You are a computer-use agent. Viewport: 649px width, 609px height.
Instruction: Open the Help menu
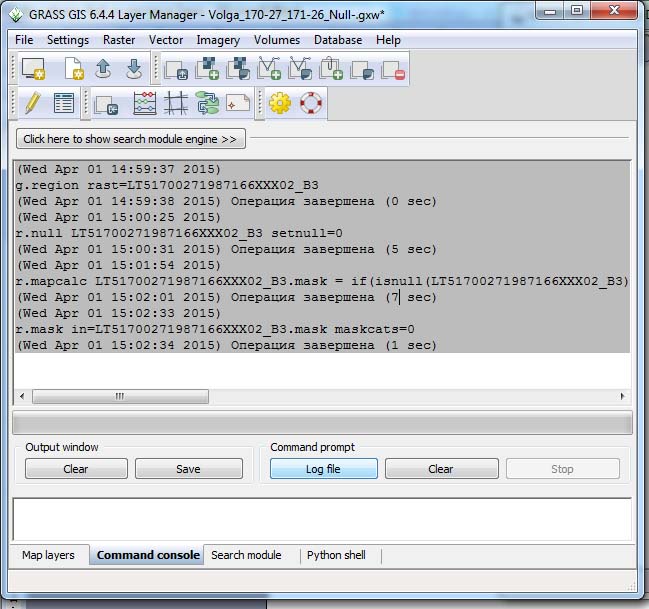point(388,40)
